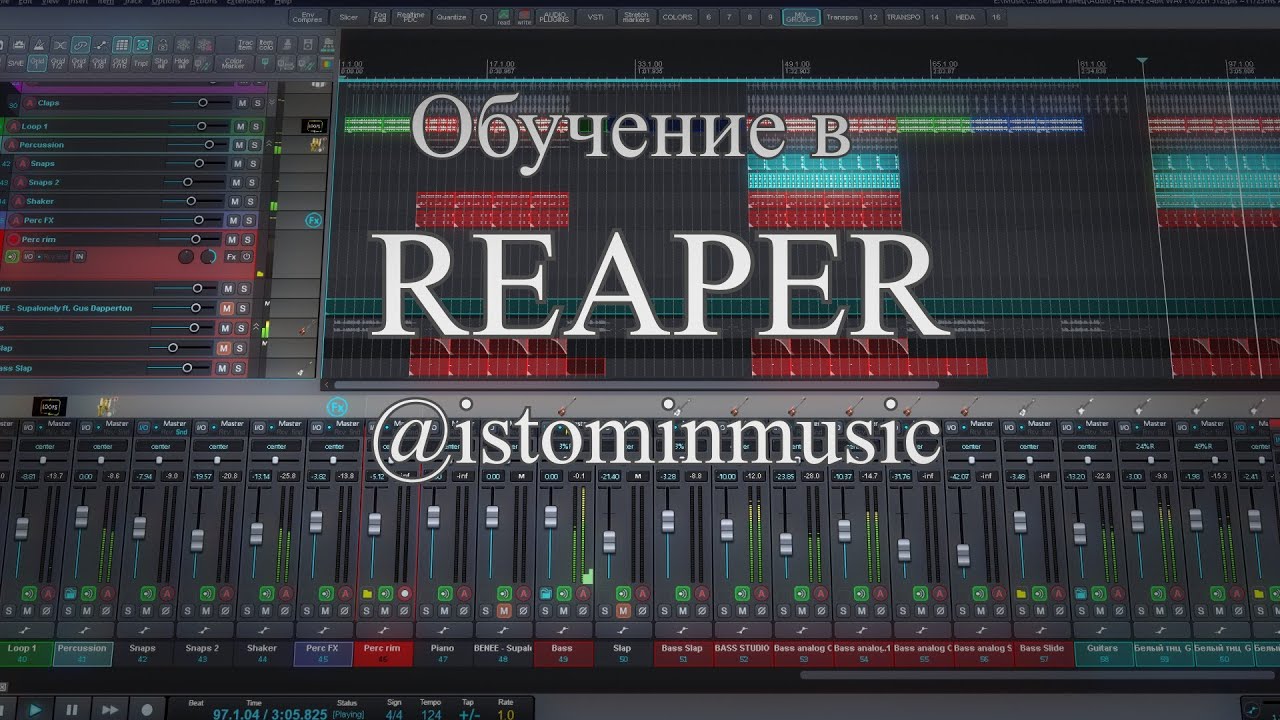
Task: Click the LOOPS track icon beside Loop 1
Action: (316, 127)
